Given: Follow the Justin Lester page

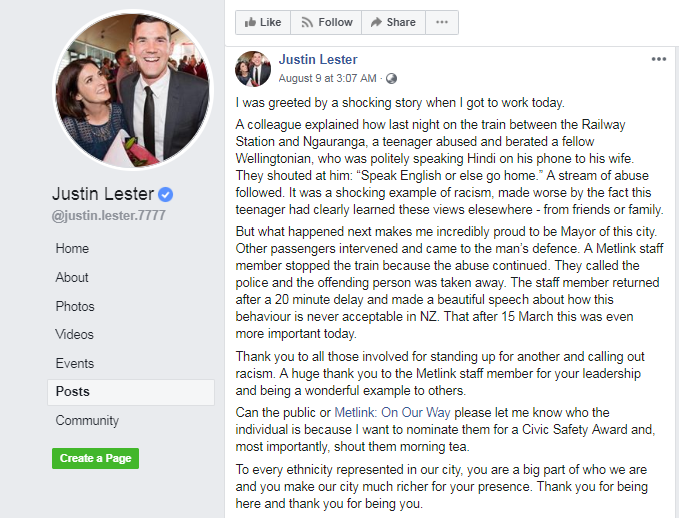Looking at the screenshot, I should tap(326, 22).
